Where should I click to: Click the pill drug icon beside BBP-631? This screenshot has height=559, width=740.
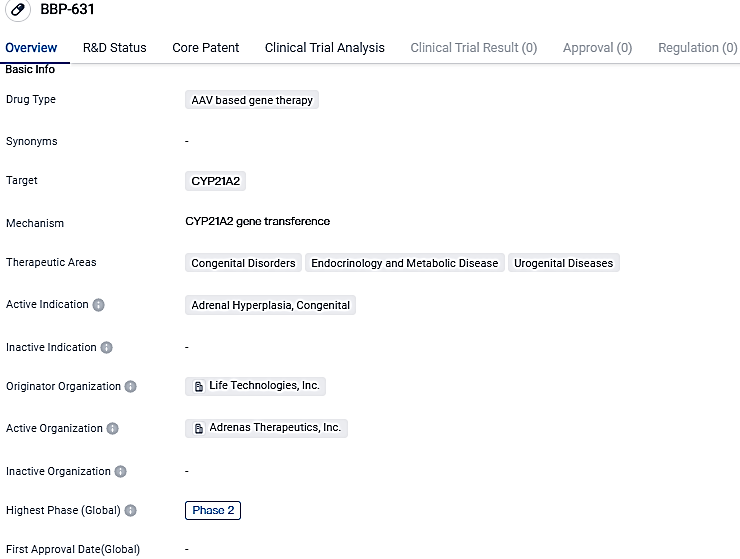[x=17, y=10]
